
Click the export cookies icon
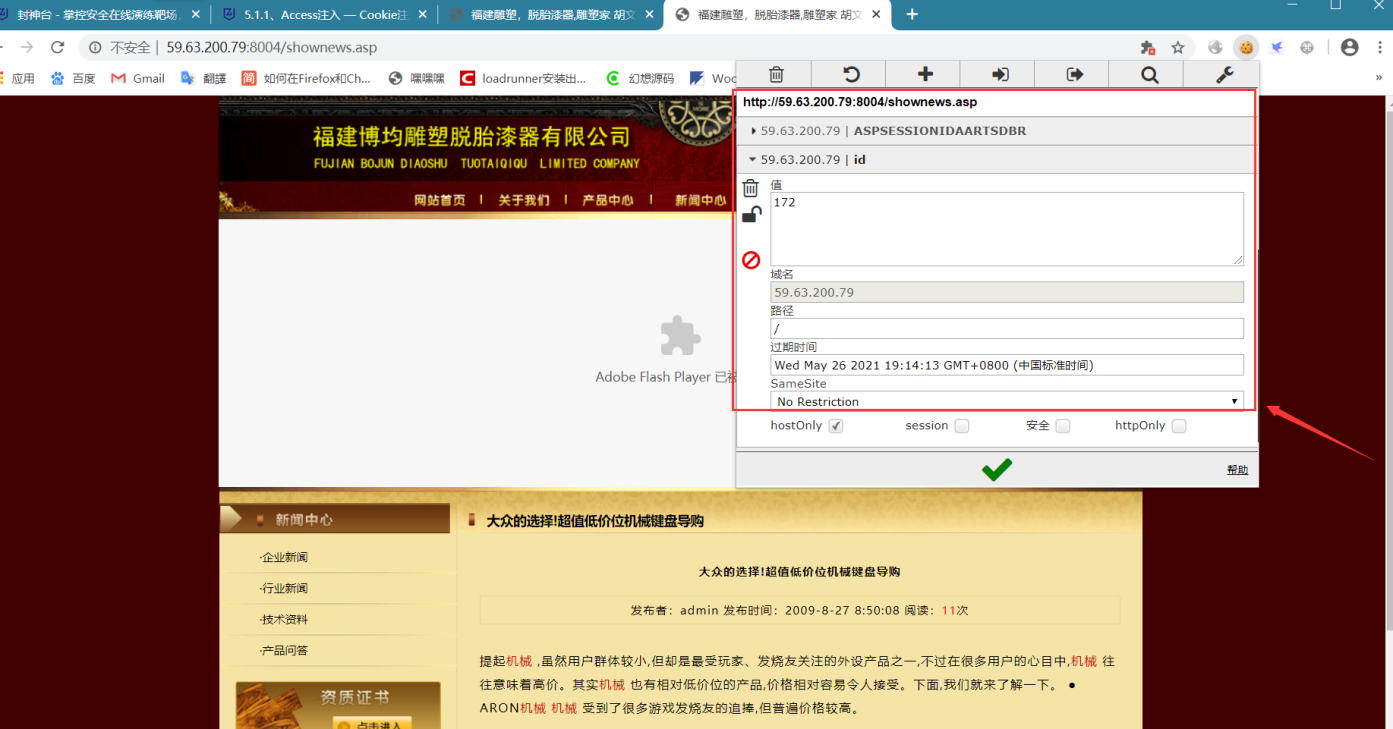(1075, 74)
